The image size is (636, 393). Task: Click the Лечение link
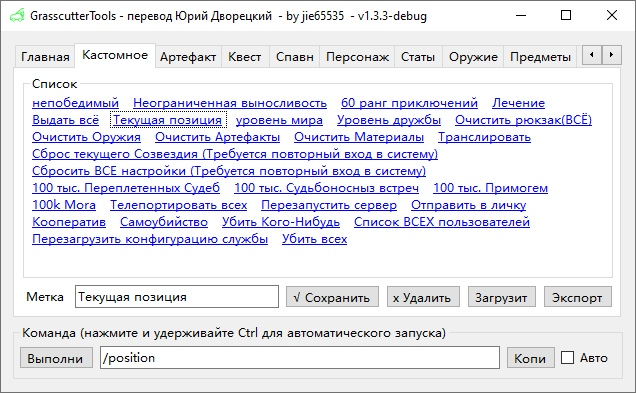518,103
